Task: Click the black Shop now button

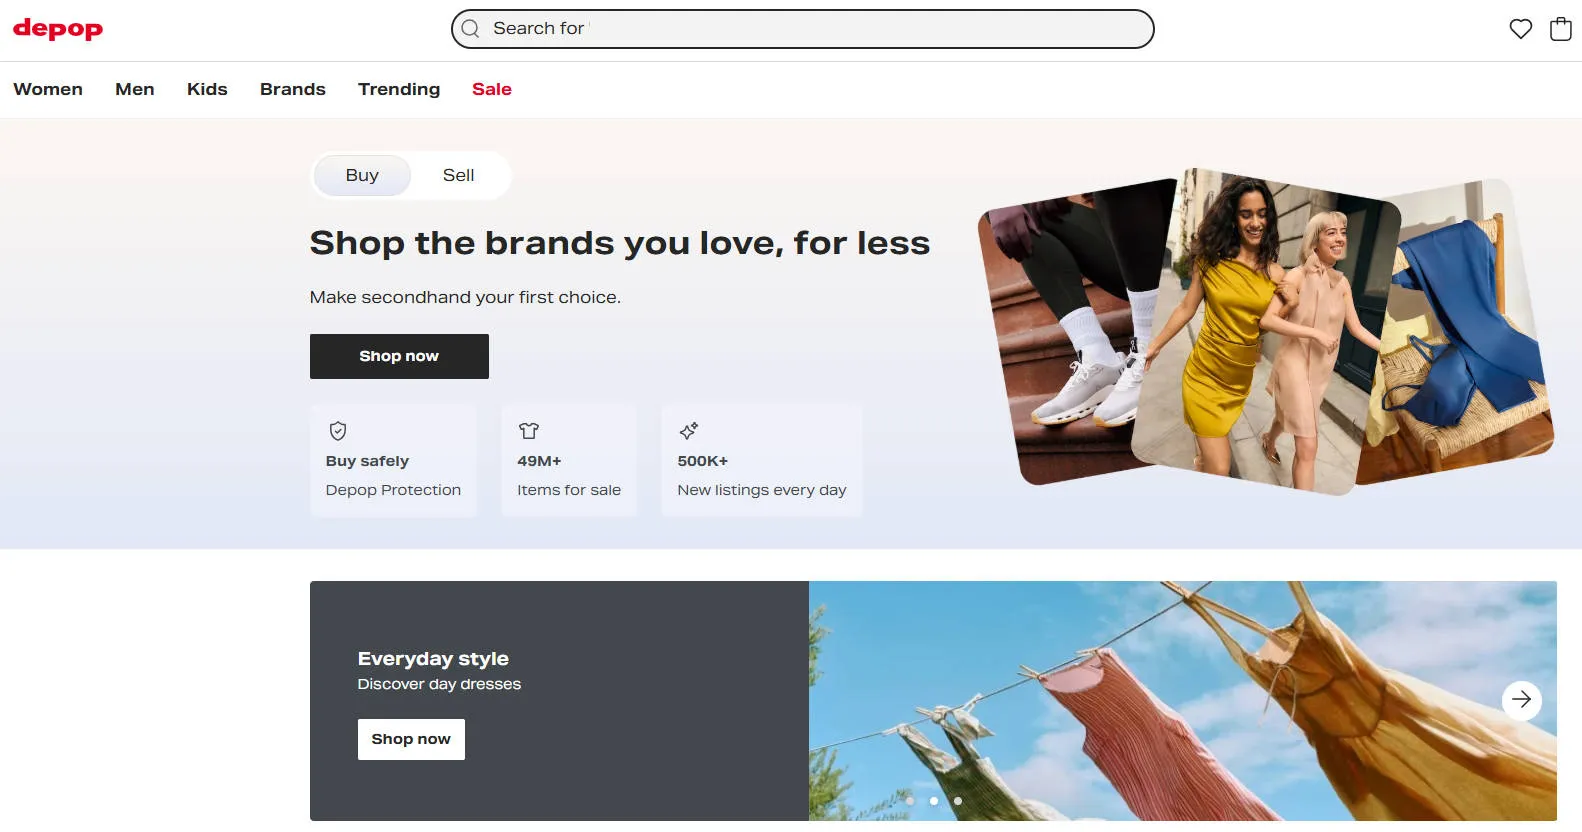Action: pyautogui.click(x=399, y=356)
